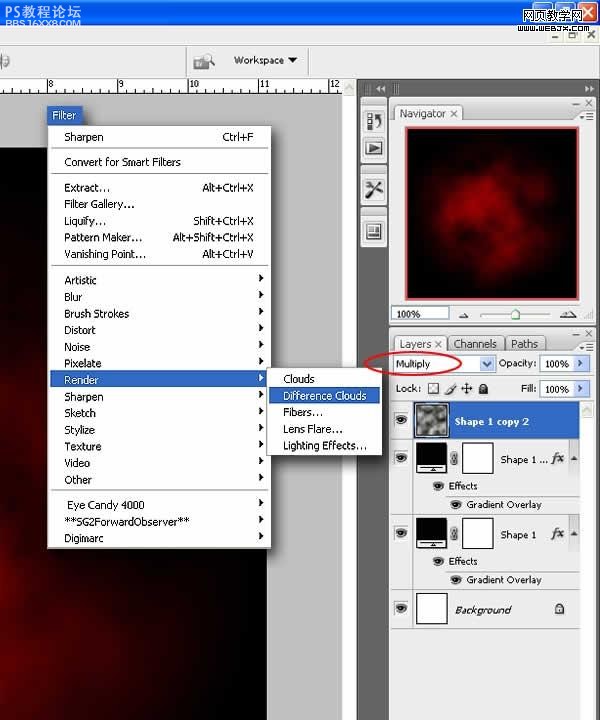Click the Opacity 100% field

557,364
